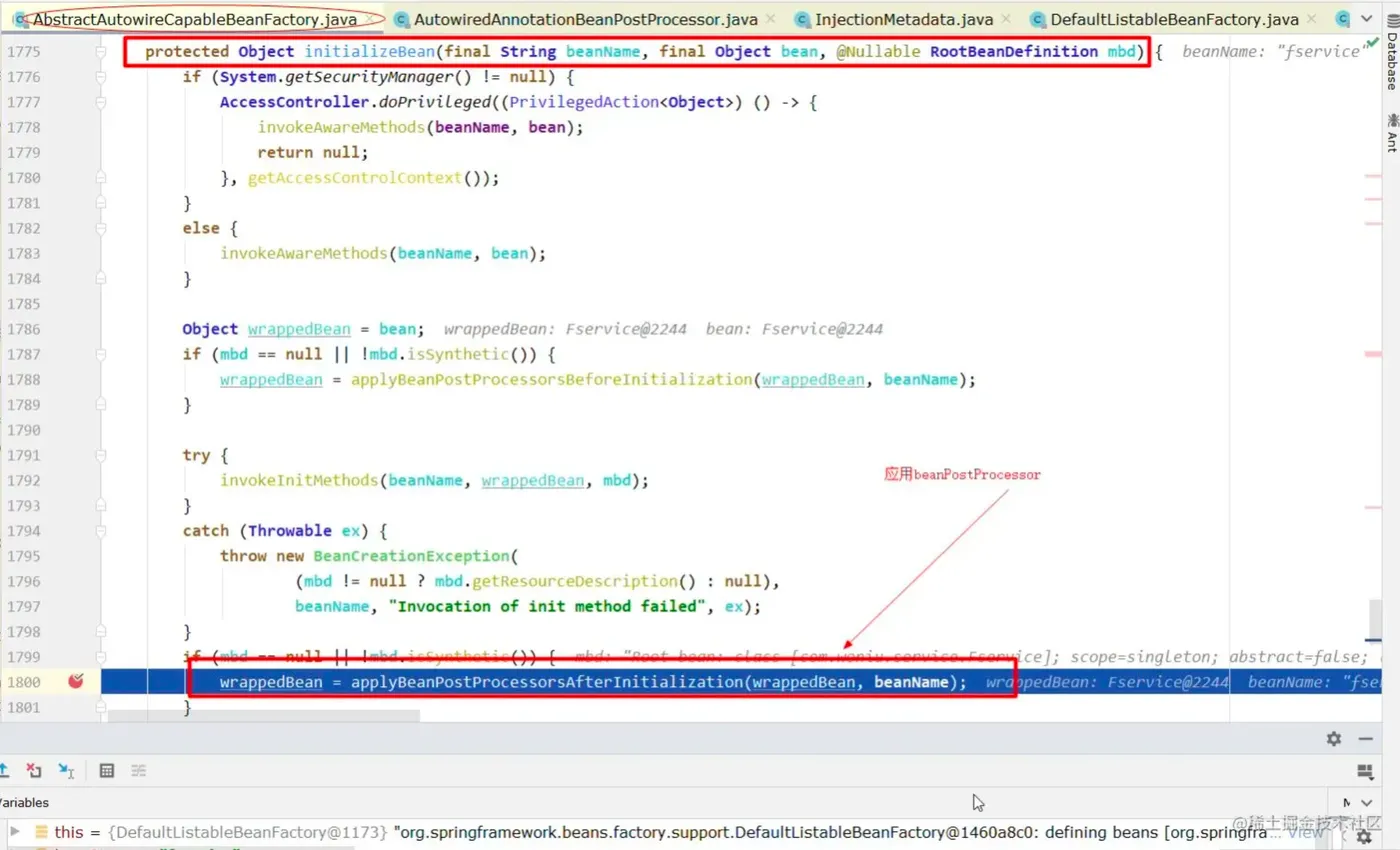The height and width of the screenshot is (850, 1400).
Task: Click applyBeanPostProcessorsBeforeInitialization method call
Action: (551, 380)
